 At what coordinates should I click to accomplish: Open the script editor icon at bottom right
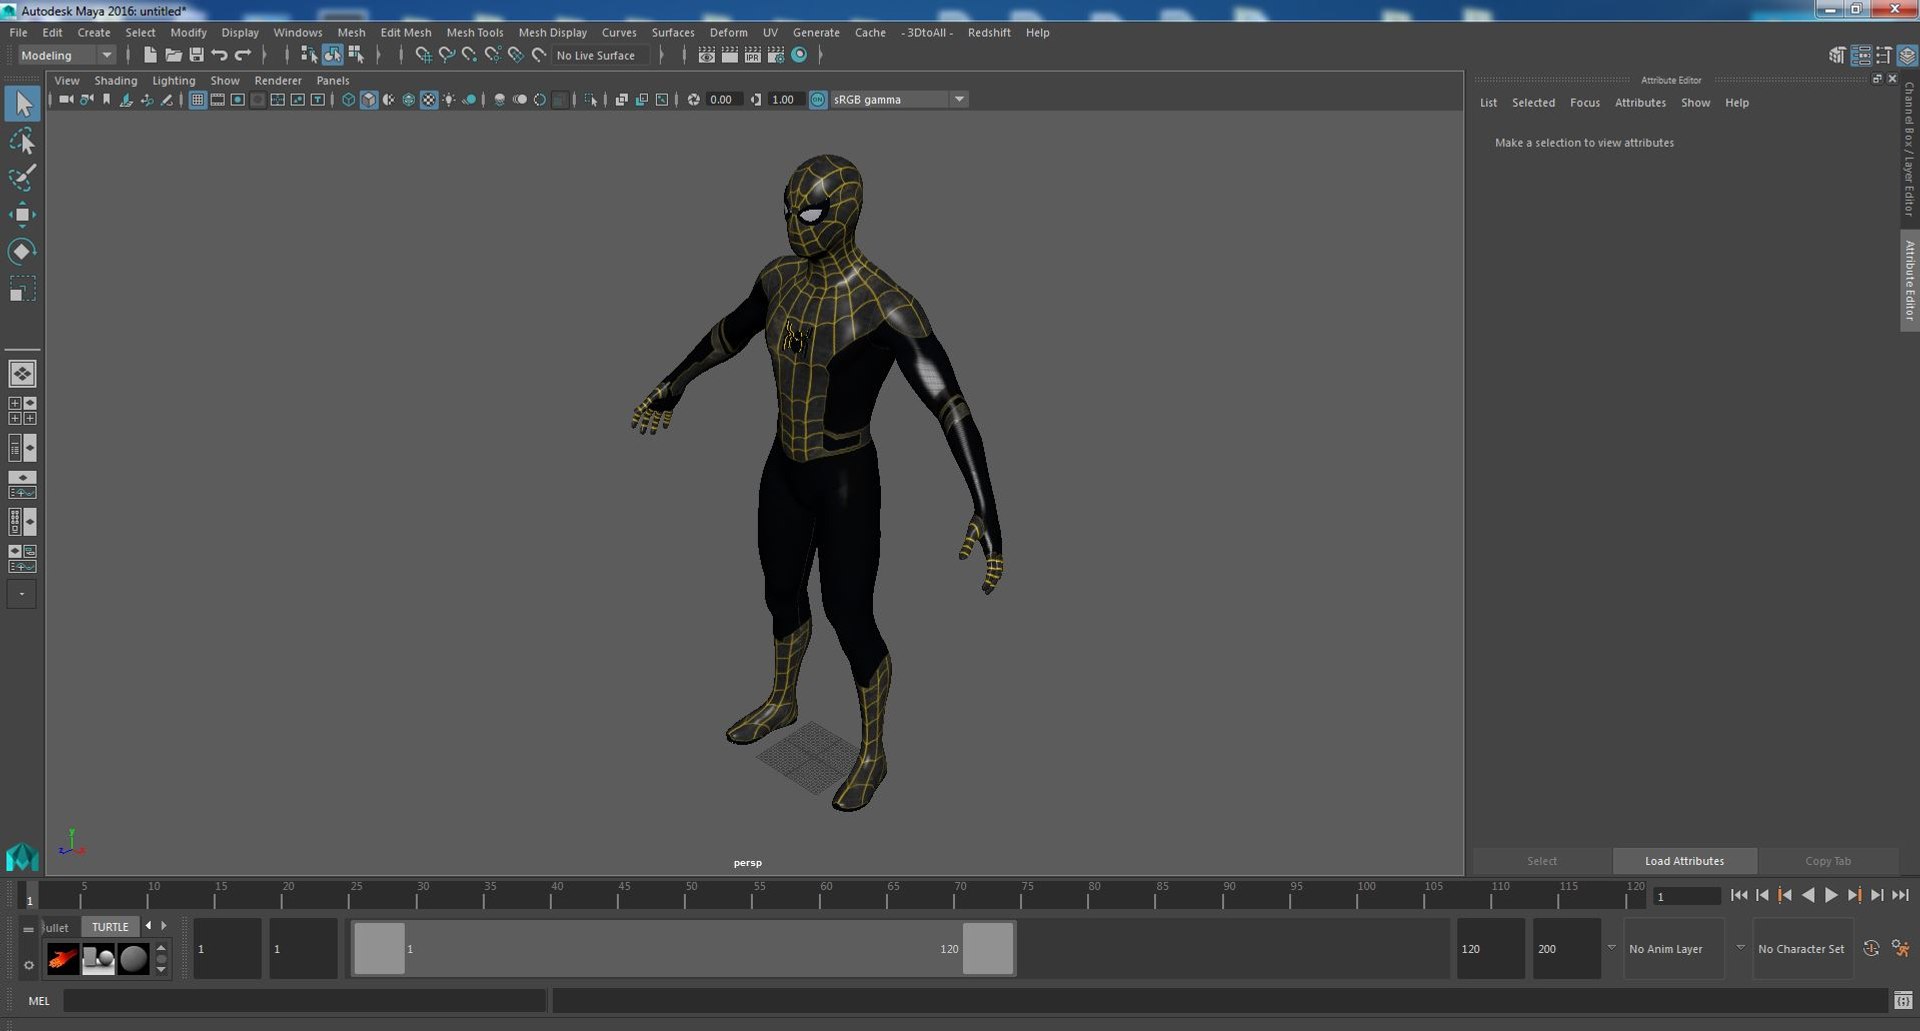[1903, 1000]
